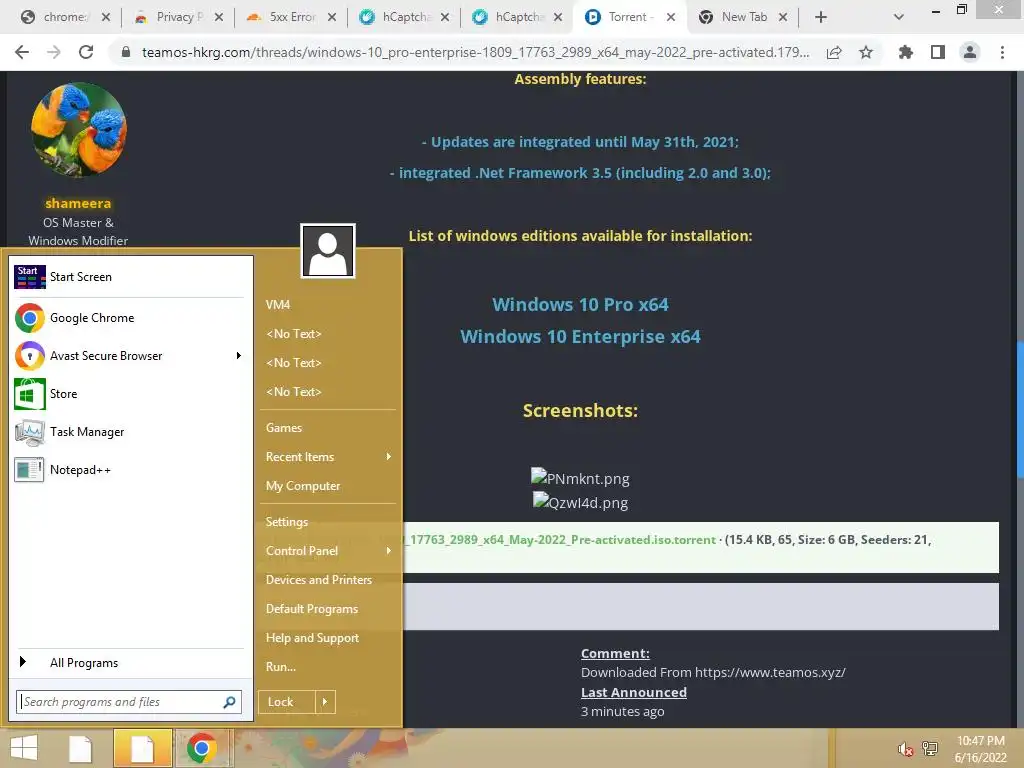Viewport: 1024px width, 768px height.
Task: Bookmark this page with the star icon
Action: [x=866, y=52]
